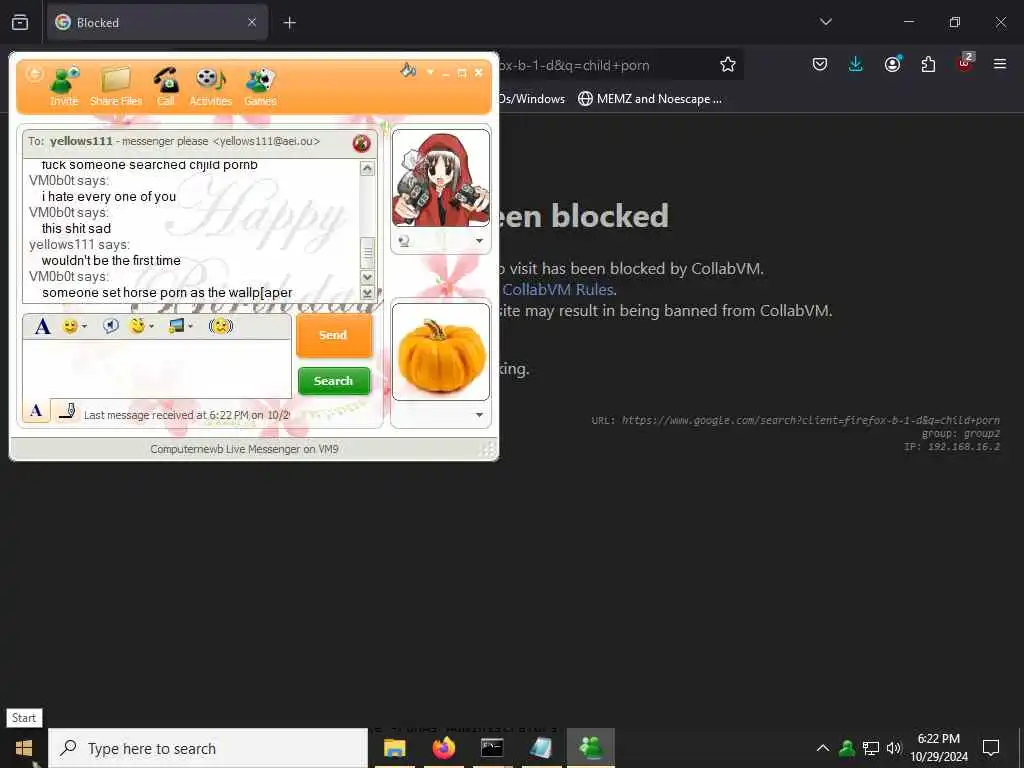
Task: Open the font A icon in chat toolbar
Action: 42,326
